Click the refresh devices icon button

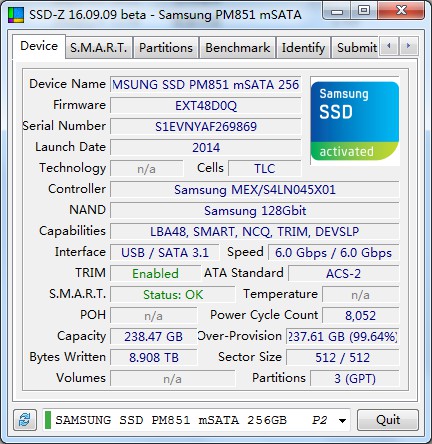[x=25, y=420]
